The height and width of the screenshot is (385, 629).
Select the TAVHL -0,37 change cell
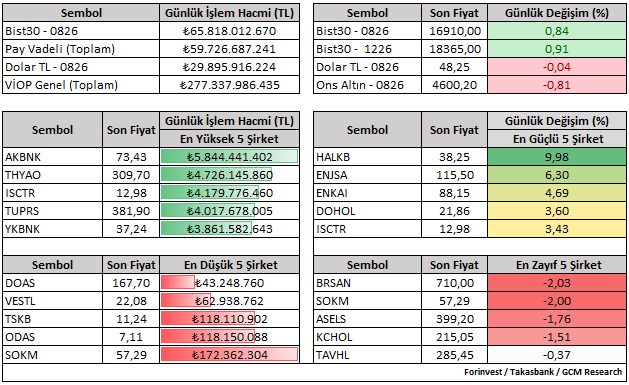click(x=557, y=355)
